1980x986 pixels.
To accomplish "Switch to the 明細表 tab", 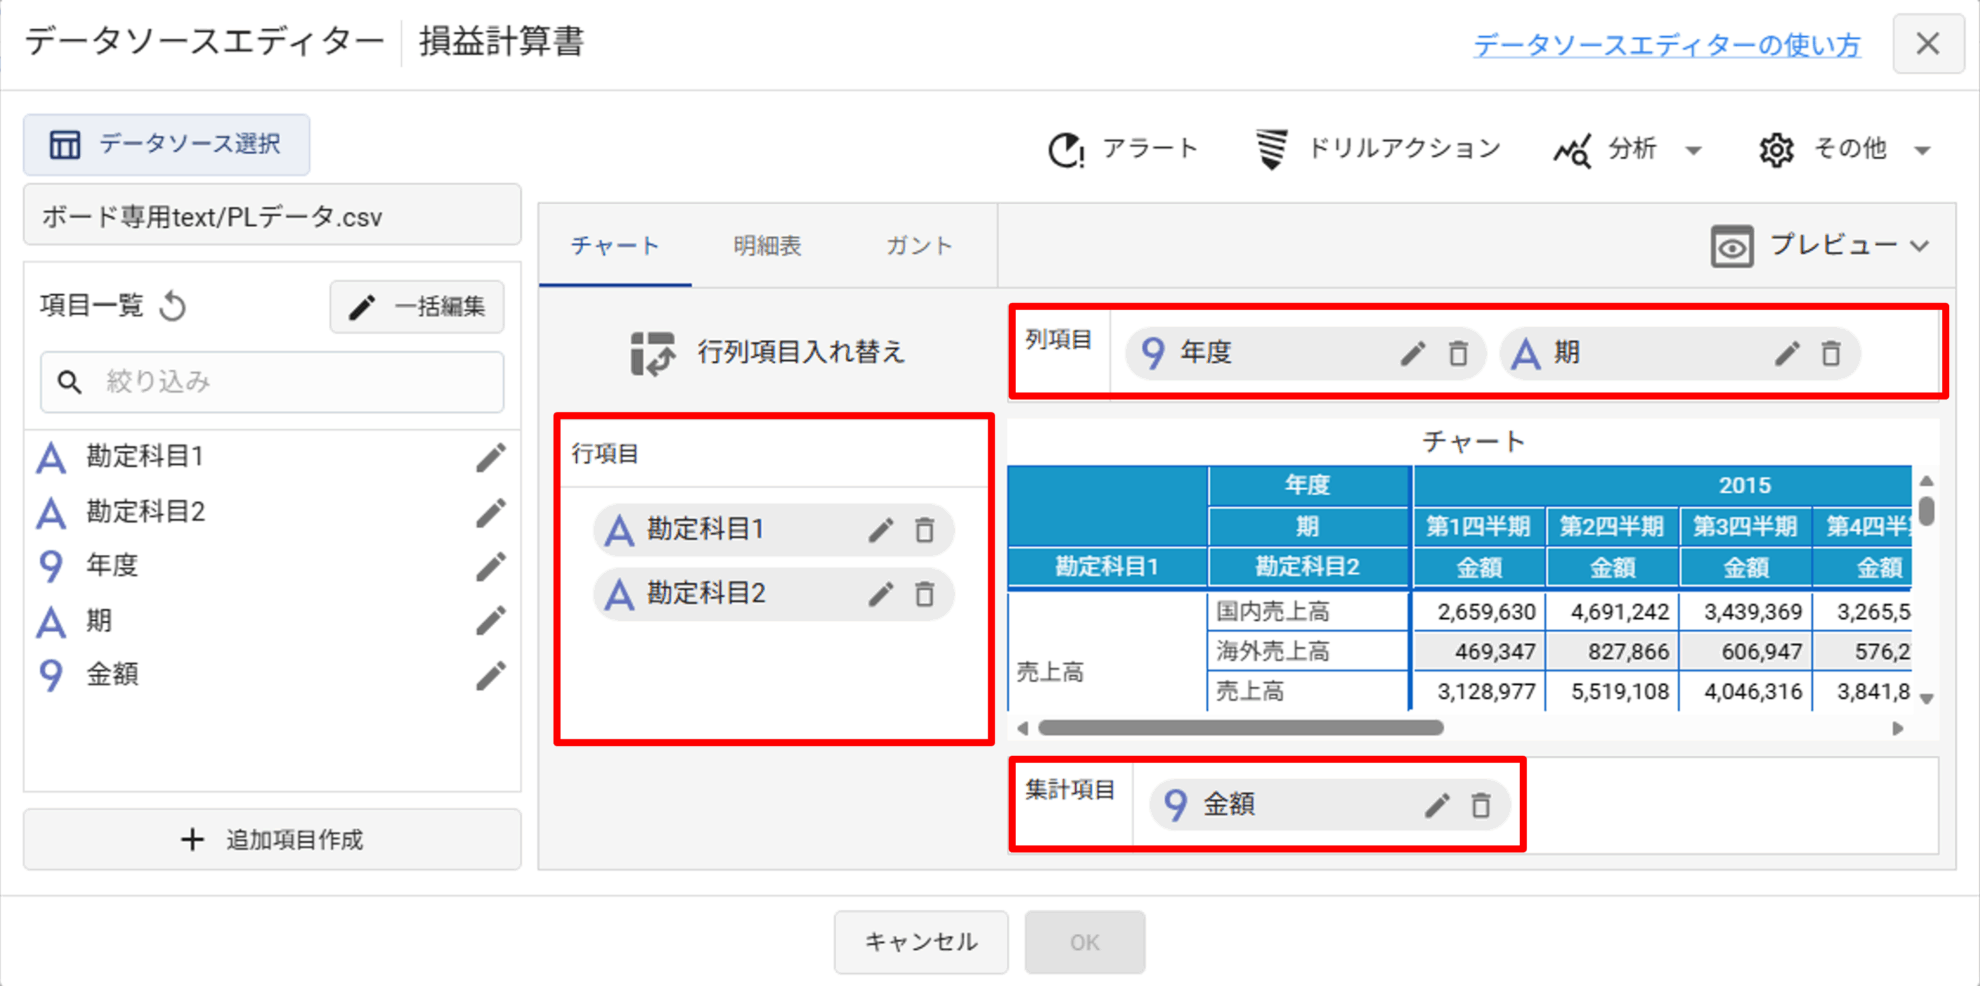I will 767,246.
